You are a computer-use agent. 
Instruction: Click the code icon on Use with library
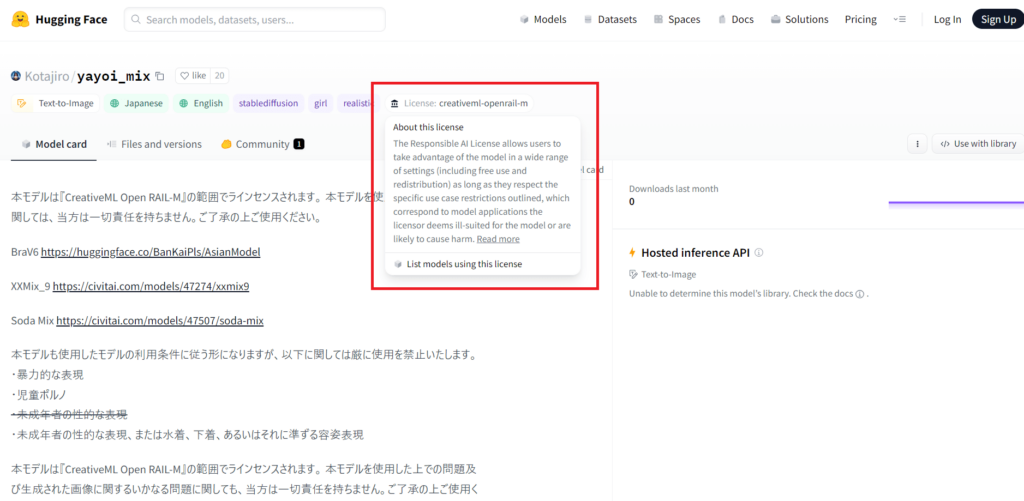944,144
